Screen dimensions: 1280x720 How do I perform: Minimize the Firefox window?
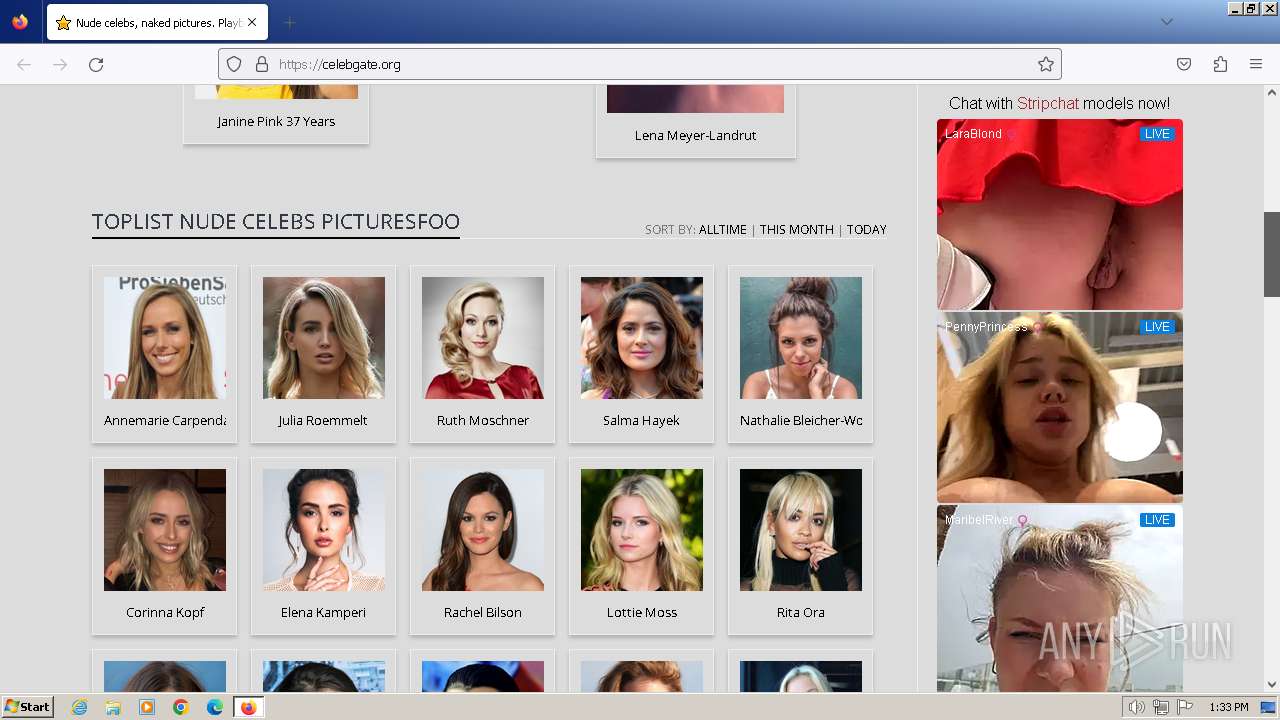(1235, 8)
